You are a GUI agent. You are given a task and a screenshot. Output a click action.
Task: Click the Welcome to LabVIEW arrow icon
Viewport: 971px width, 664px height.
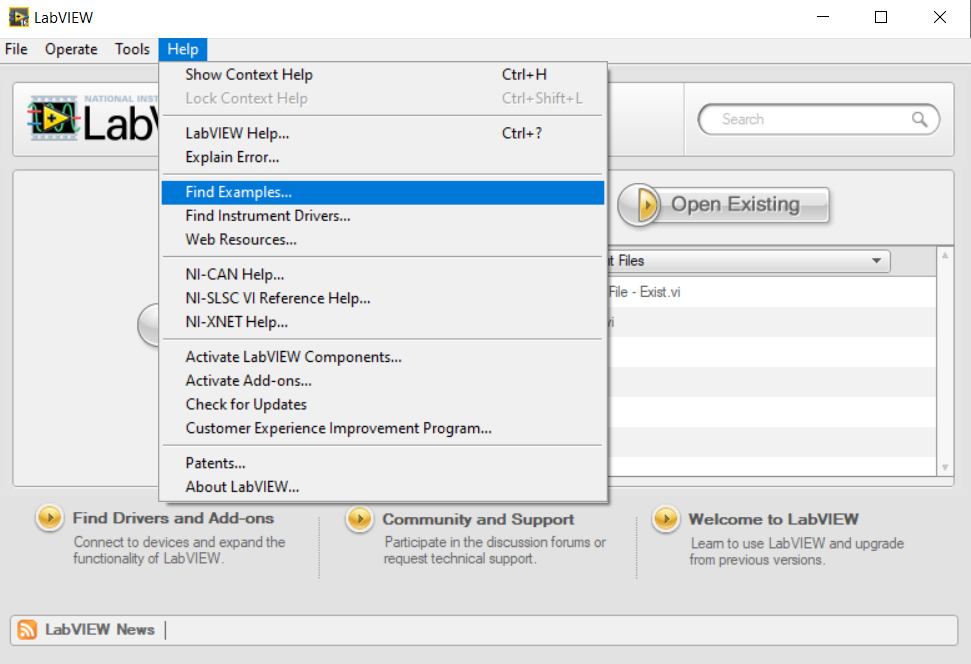[x=665, y=519]
